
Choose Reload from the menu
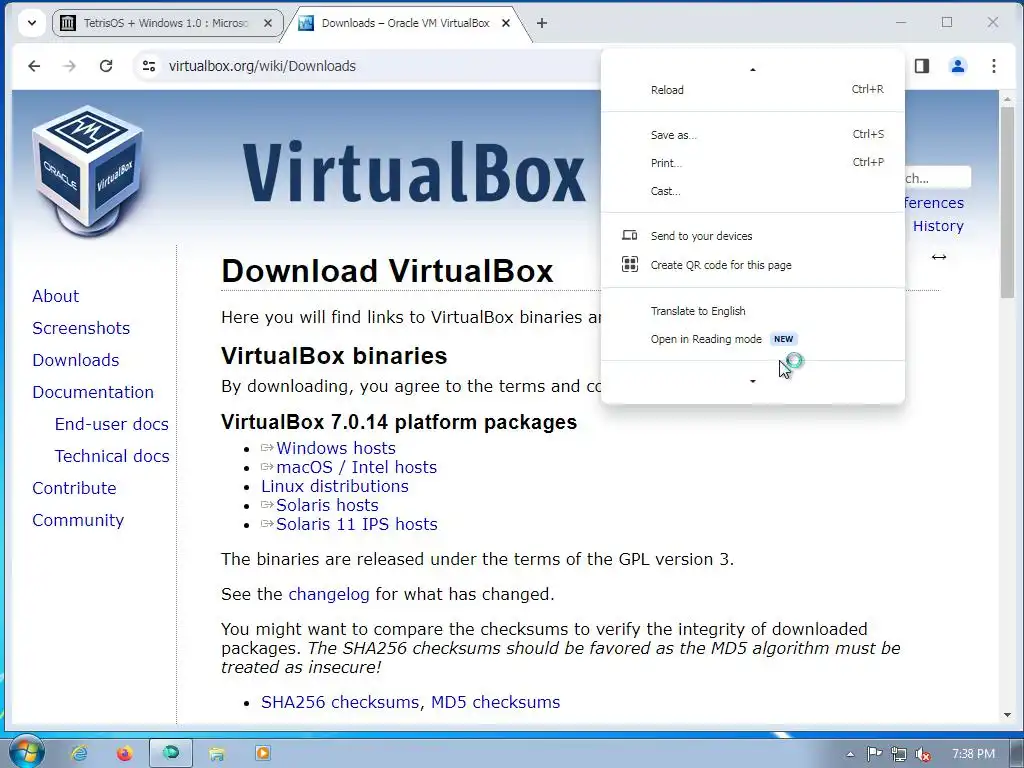(752, 90)
